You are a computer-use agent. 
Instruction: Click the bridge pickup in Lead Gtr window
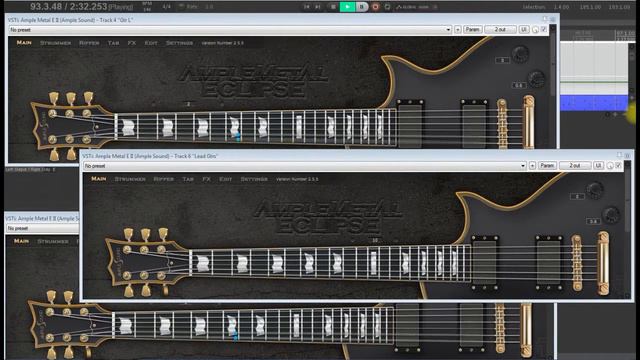click(x=549, y=262)
